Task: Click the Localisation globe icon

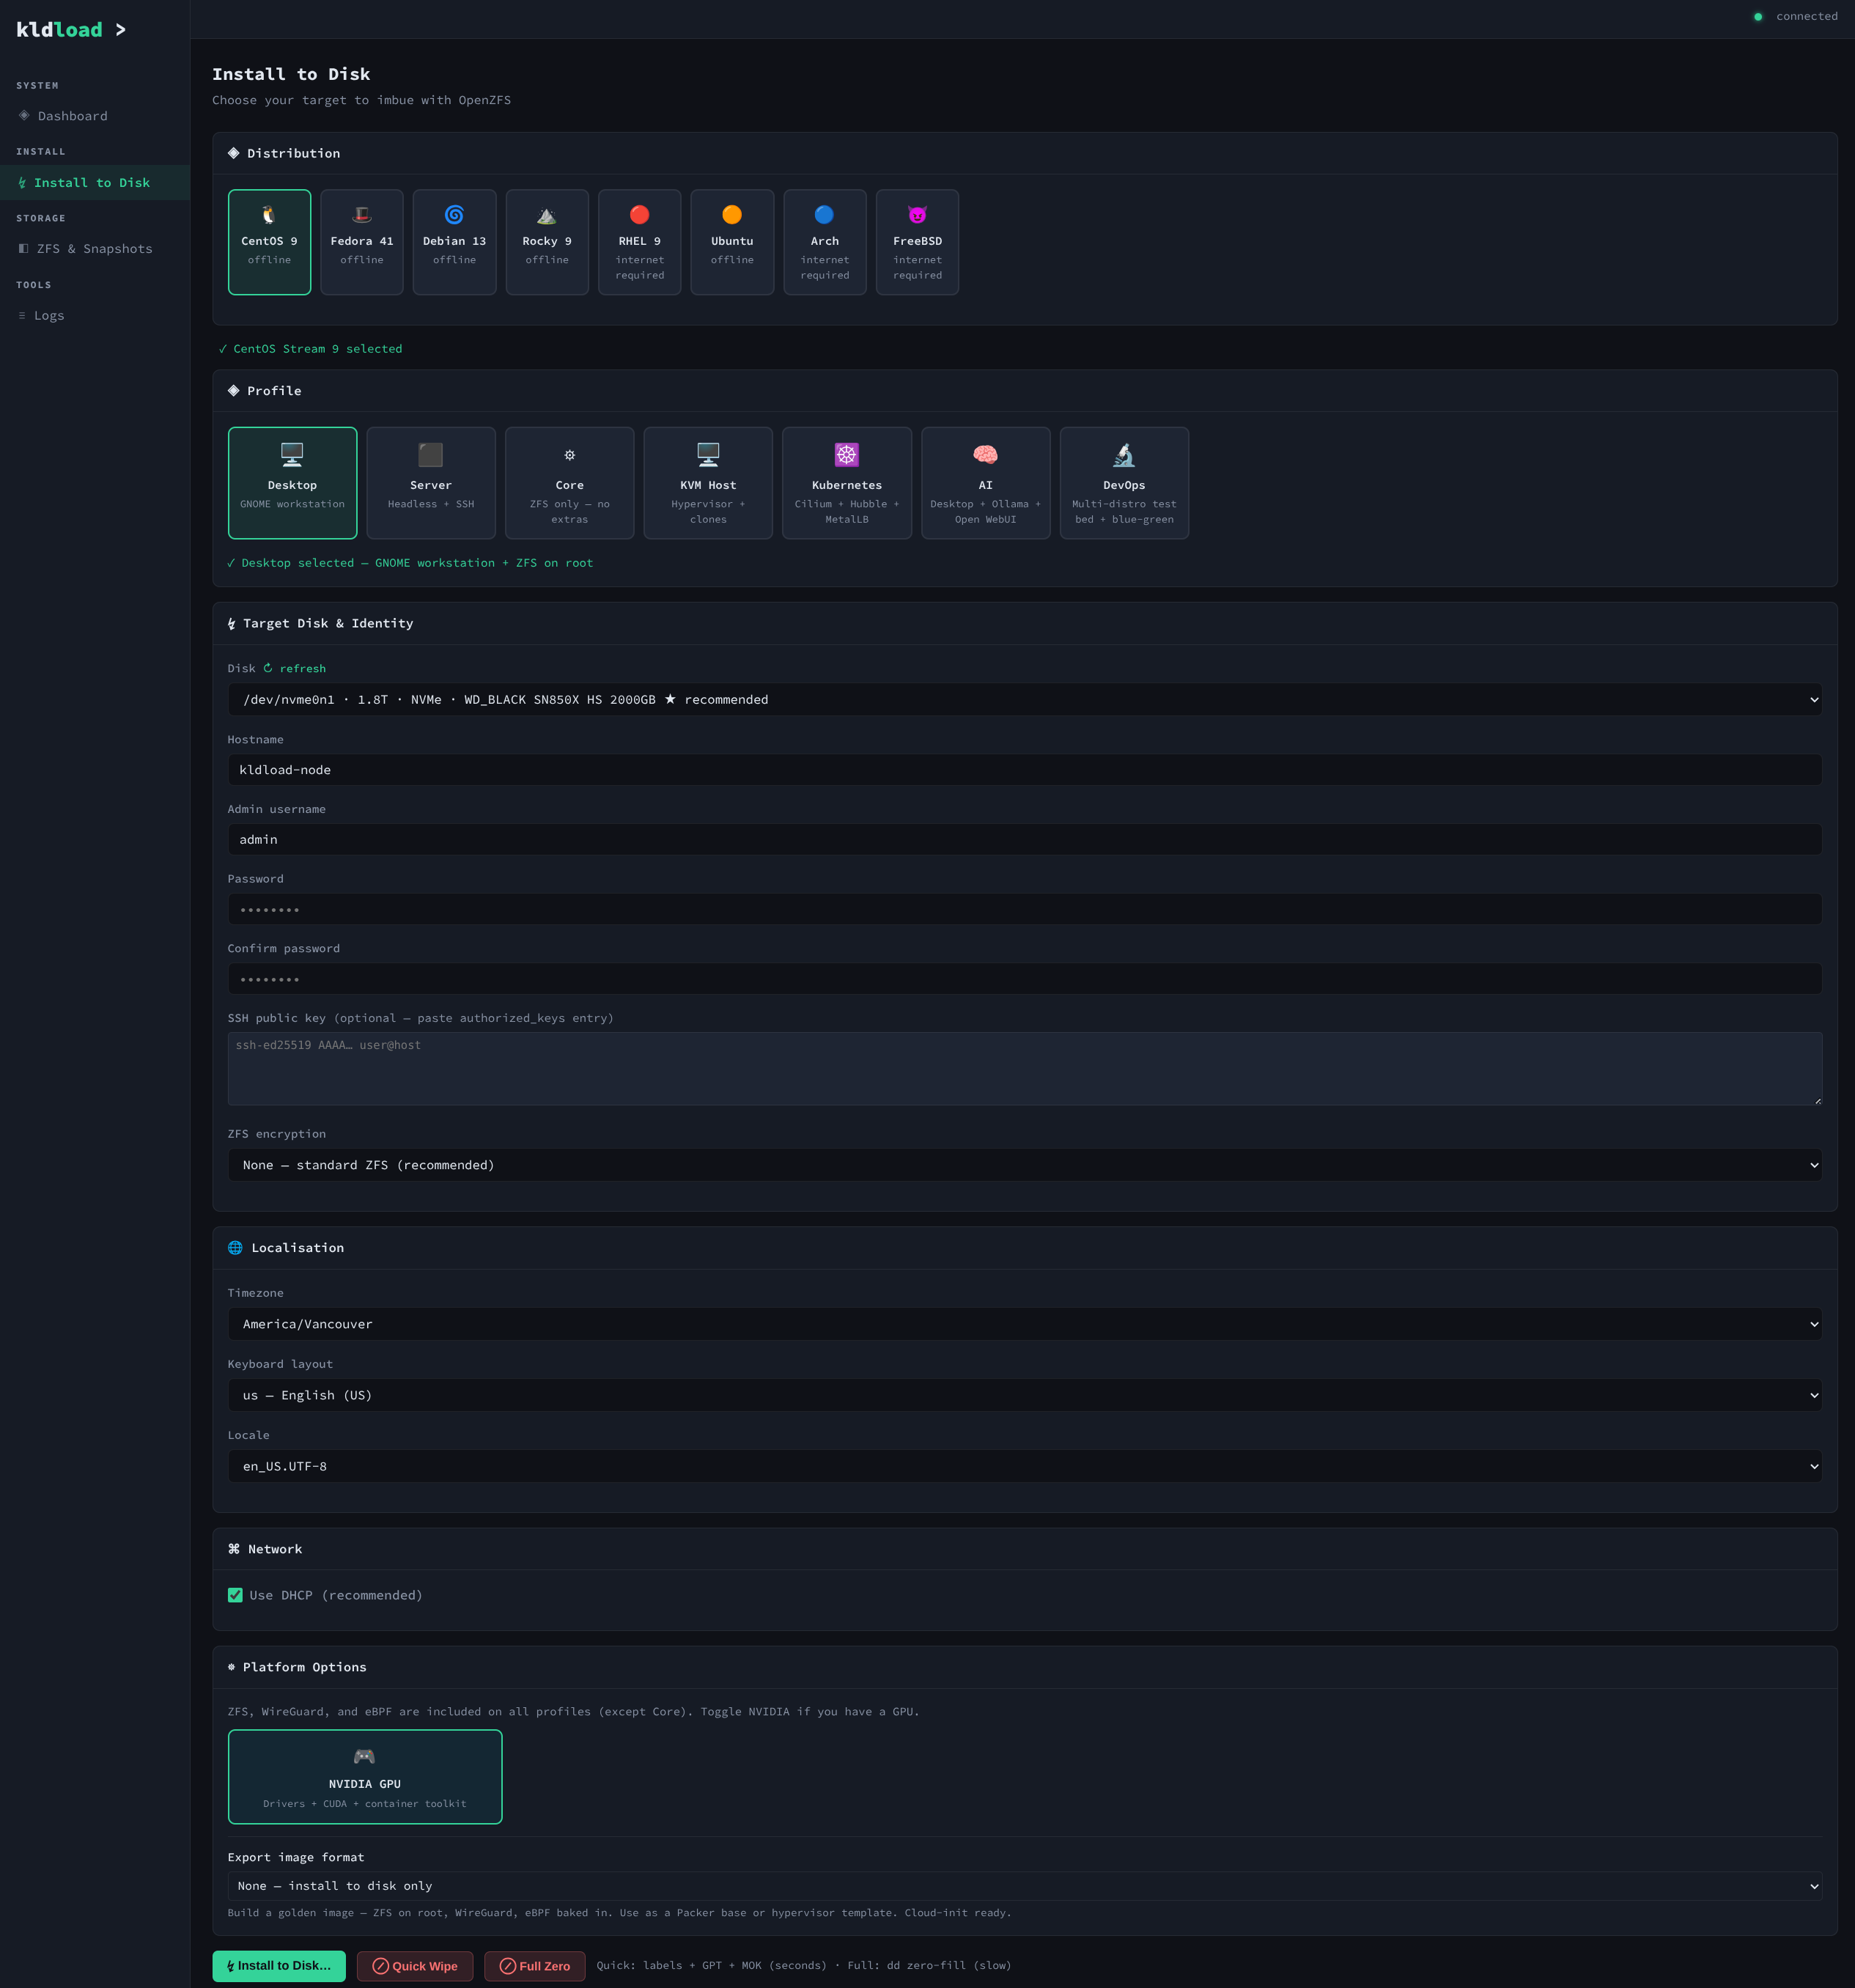Action: [235, 1247]
